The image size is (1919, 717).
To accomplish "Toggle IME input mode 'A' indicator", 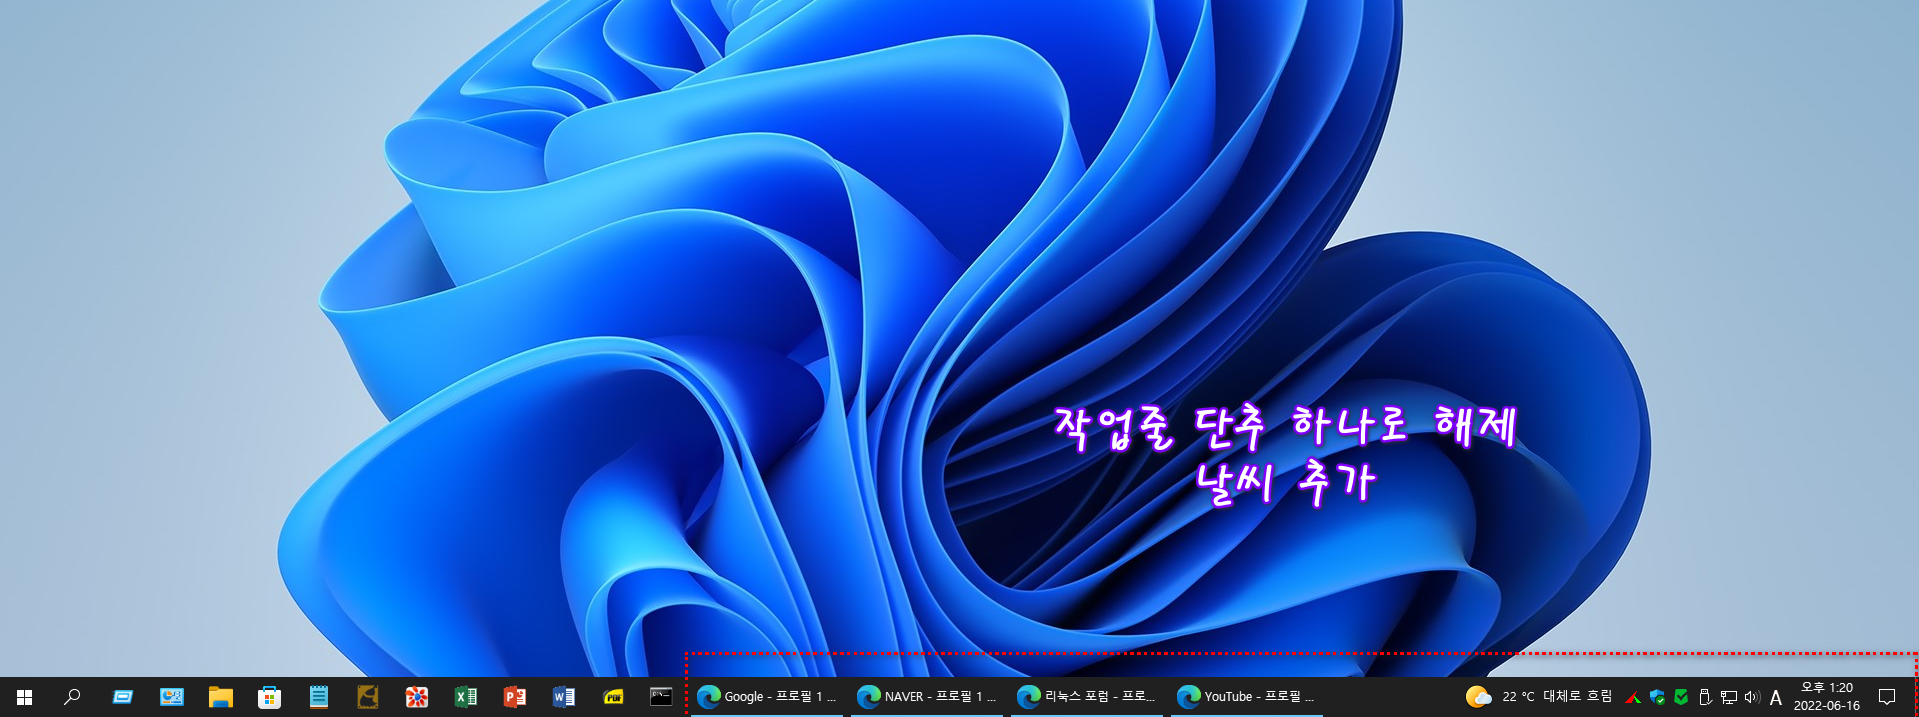I will [x=1776, y=697].
